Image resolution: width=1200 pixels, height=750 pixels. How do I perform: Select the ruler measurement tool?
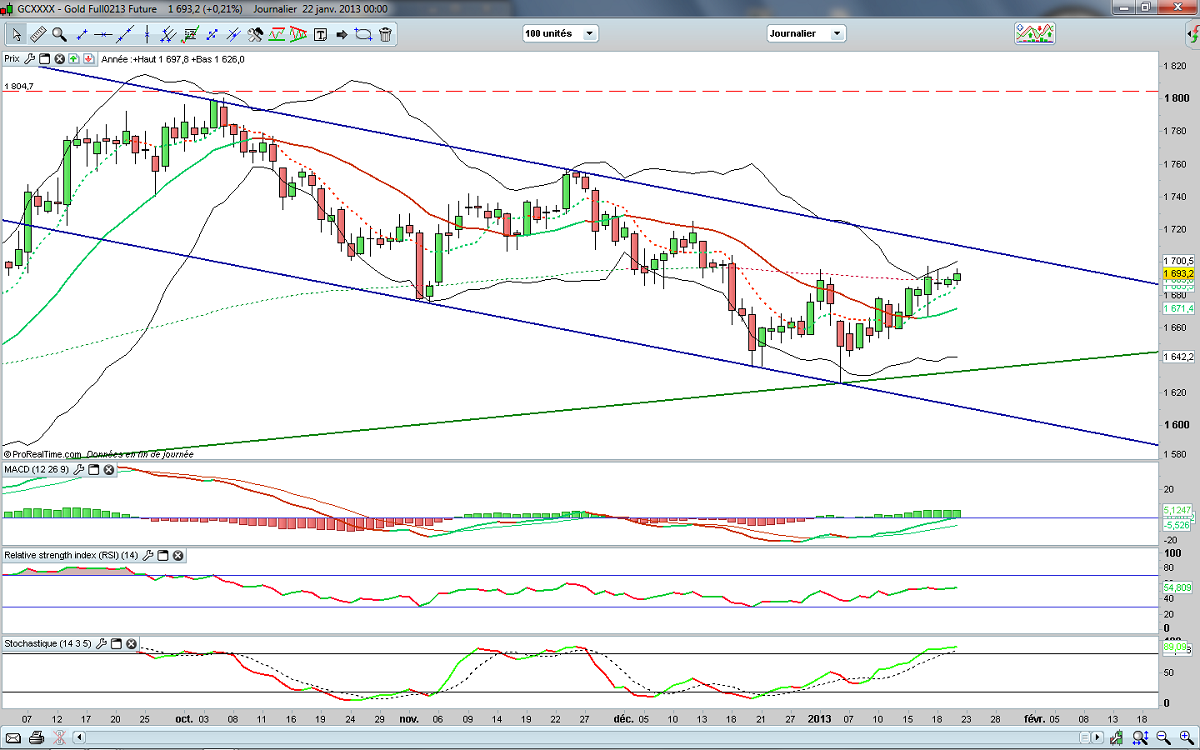38,34
